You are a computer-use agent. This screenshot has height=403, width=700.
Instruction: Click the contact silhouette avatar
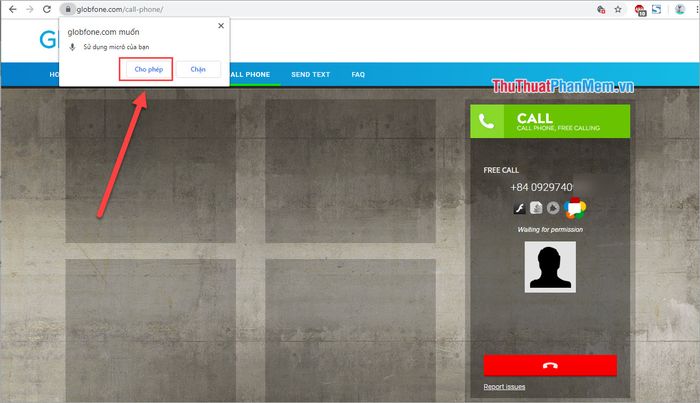(x=550, y=267)
